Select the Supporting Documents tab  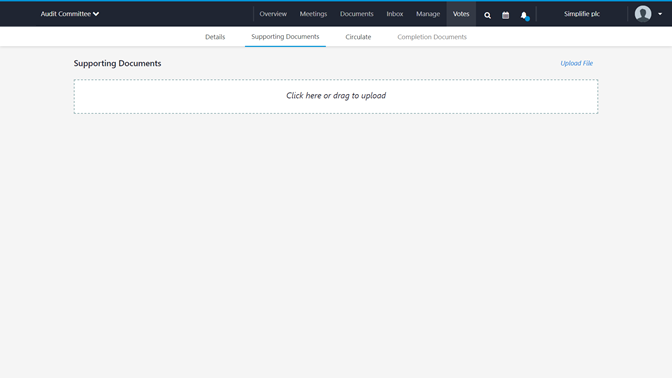[x=285, y=37]
